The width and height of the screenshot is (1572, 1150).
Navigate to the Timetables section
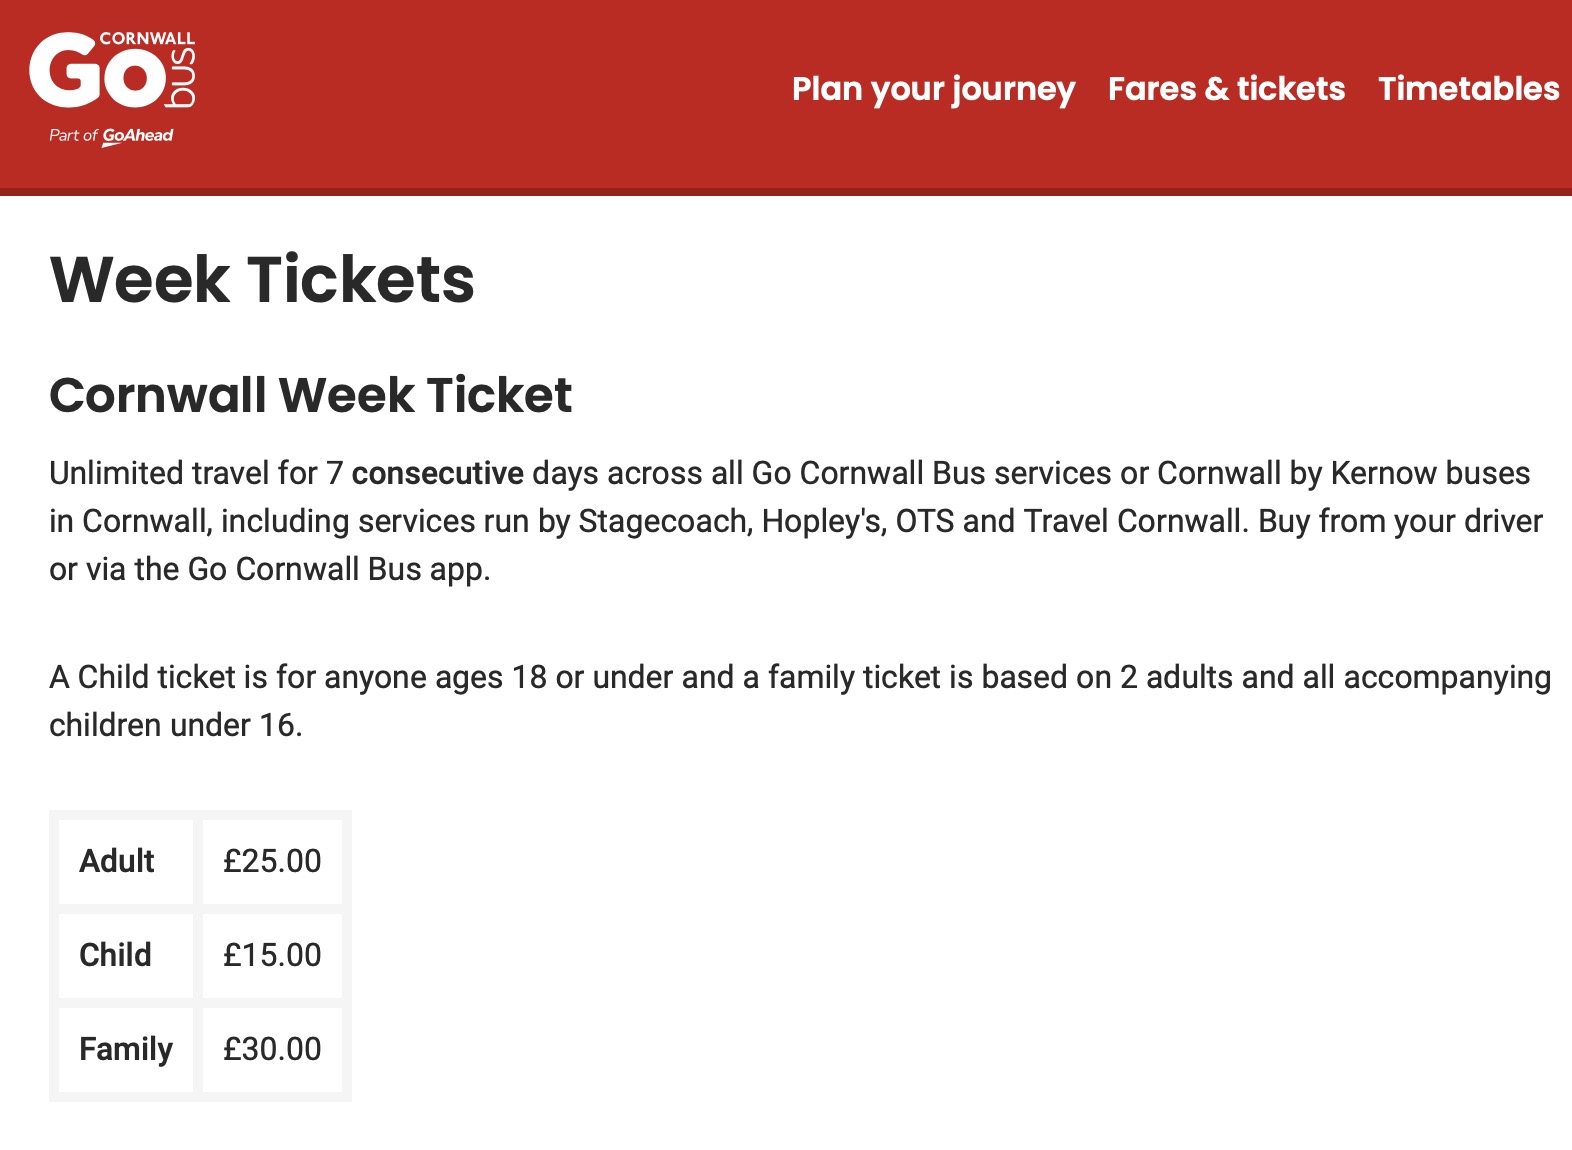(1468, 89)
